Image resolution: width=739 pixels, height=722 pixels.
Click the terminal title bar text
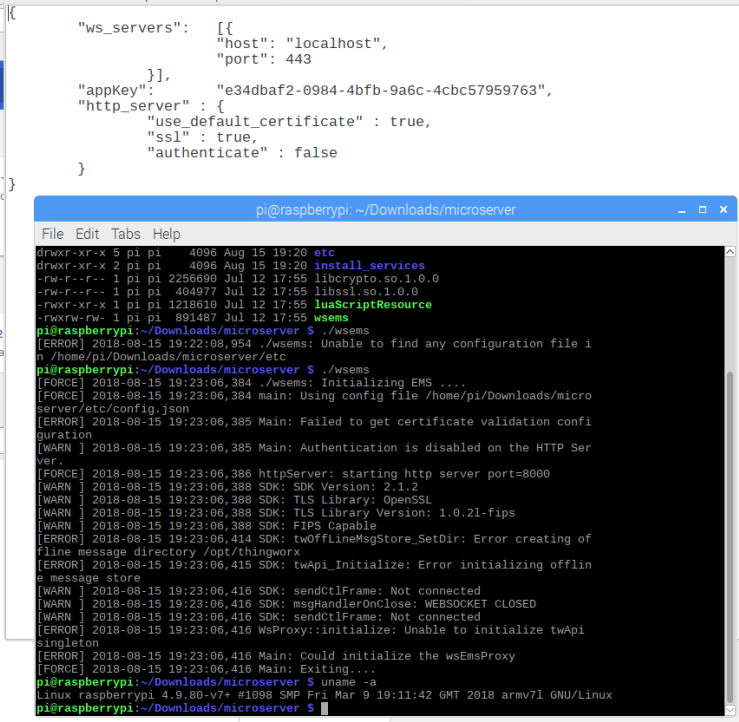pyautogui.click(x=386, y=210)
